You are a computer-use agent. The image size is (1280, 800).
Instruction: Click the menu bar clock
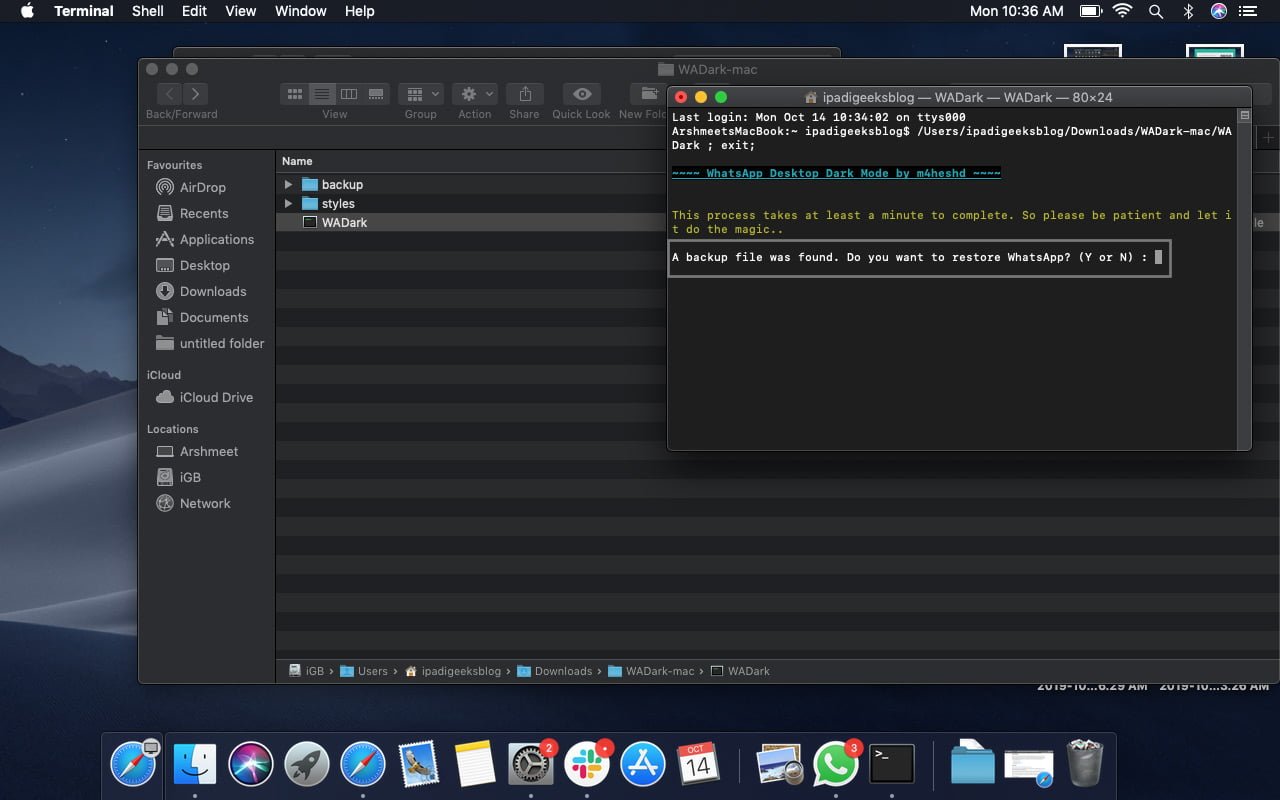point(1016,11)
